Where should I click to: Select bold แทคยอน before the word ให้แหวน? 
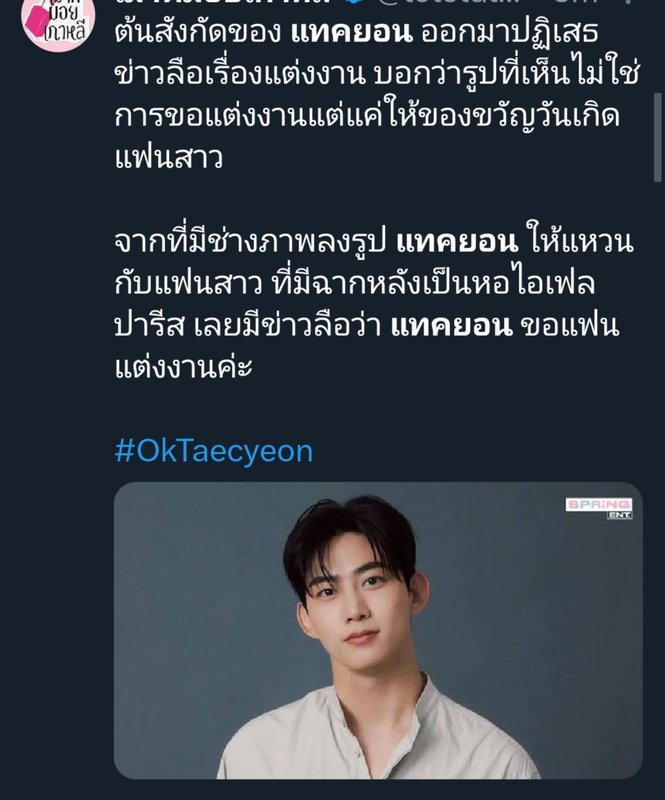(x=457, y=241)
